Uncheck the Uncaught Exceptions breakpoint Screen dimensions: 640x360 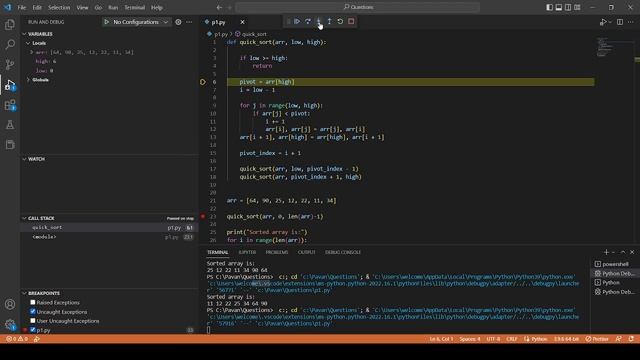click(33, 311)
